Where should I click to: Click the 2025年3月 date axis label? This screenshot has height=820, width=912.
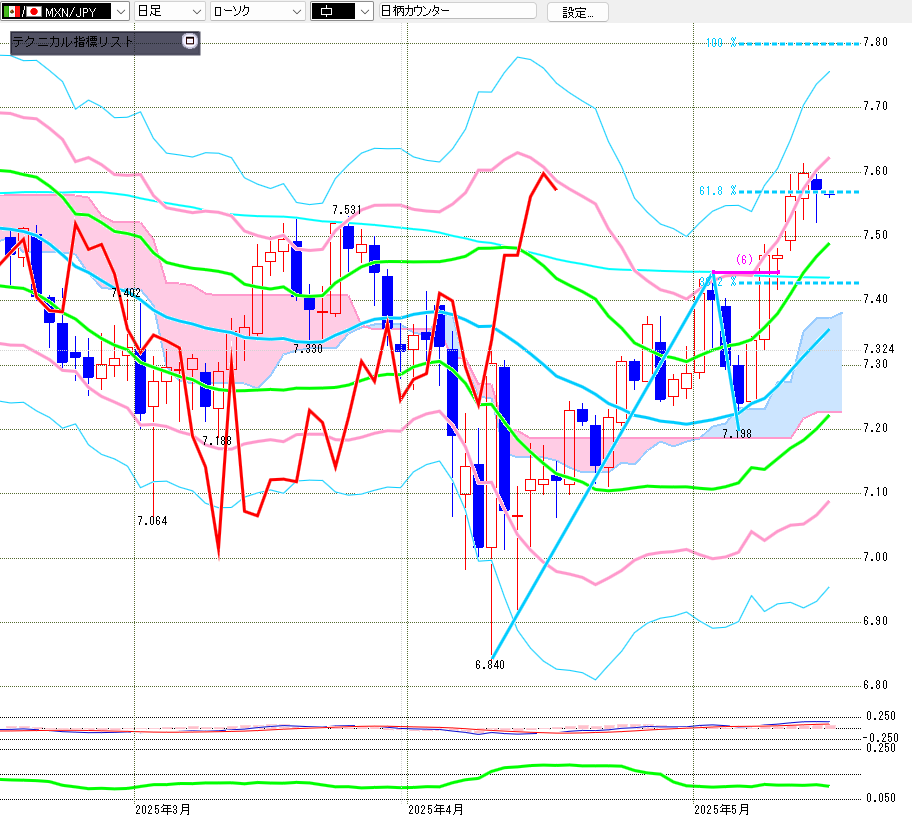click(163, 810)
